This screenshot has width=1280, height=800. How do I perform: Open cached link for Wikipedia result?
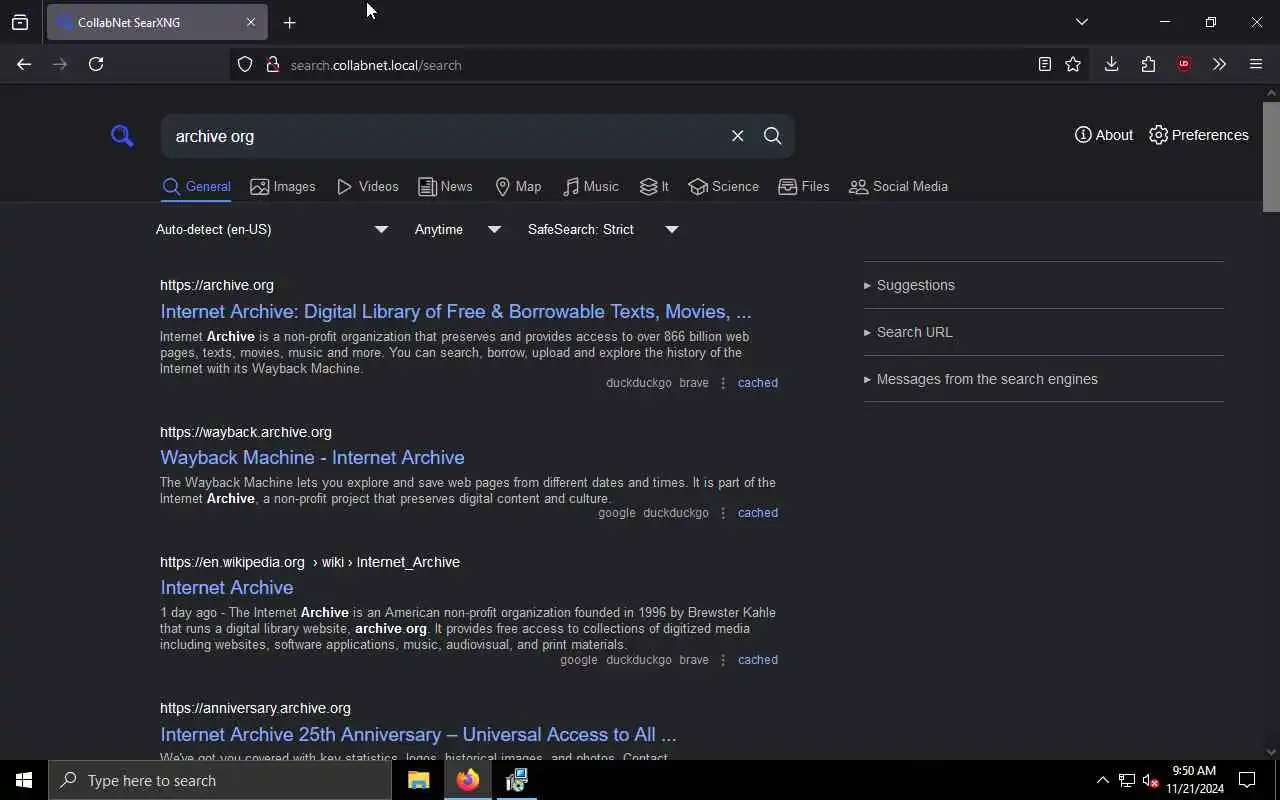(x=758, y=660)
